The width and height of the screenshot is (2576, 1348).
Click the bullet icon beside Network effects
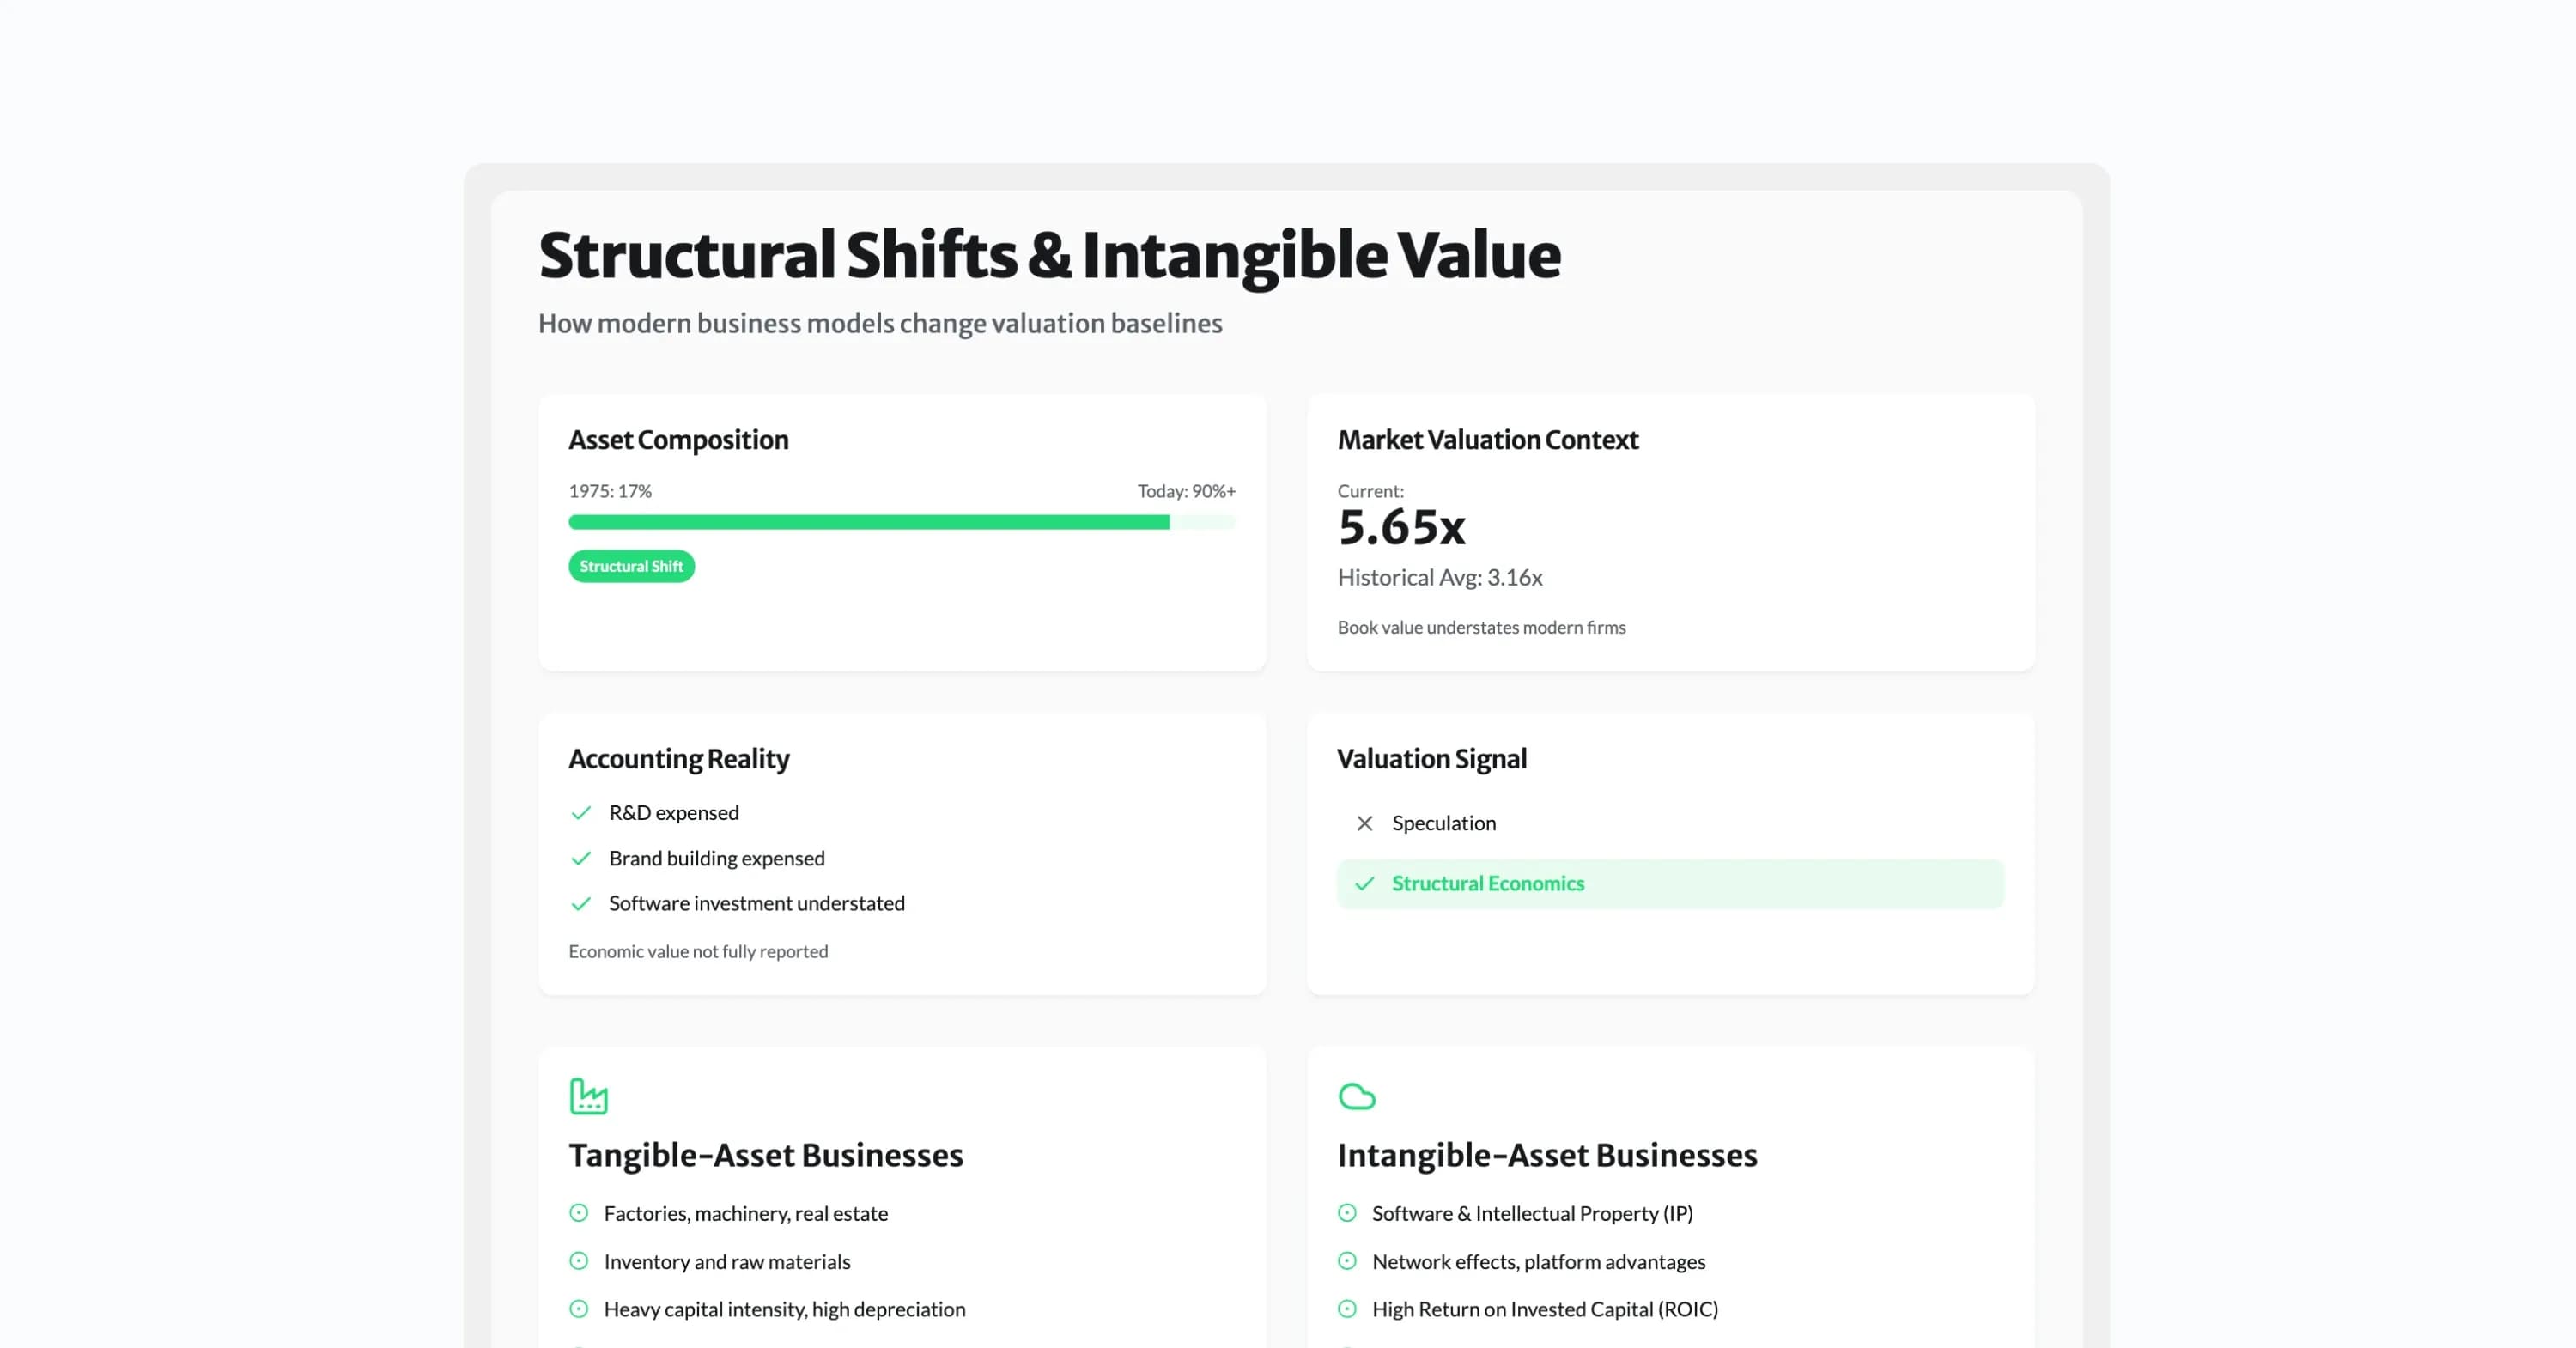pos(1347,1261)
